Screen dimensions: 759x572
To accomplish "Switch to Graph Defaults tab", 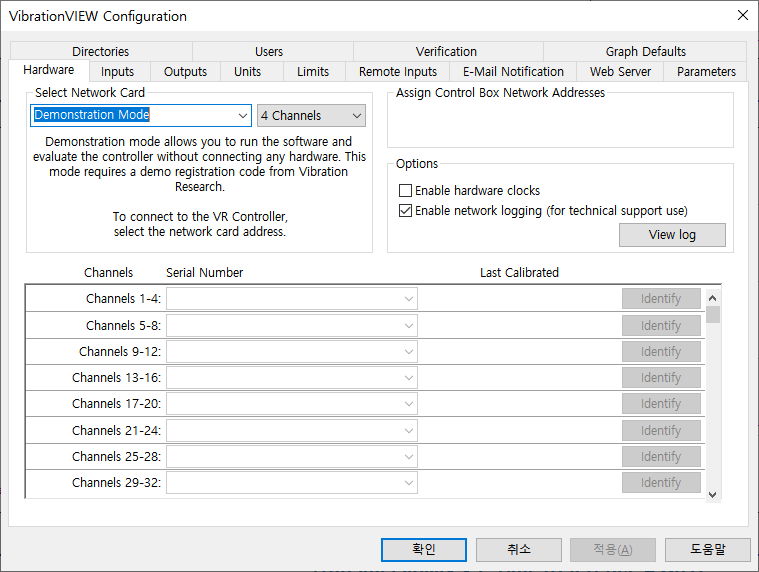I will click(645, 51).
